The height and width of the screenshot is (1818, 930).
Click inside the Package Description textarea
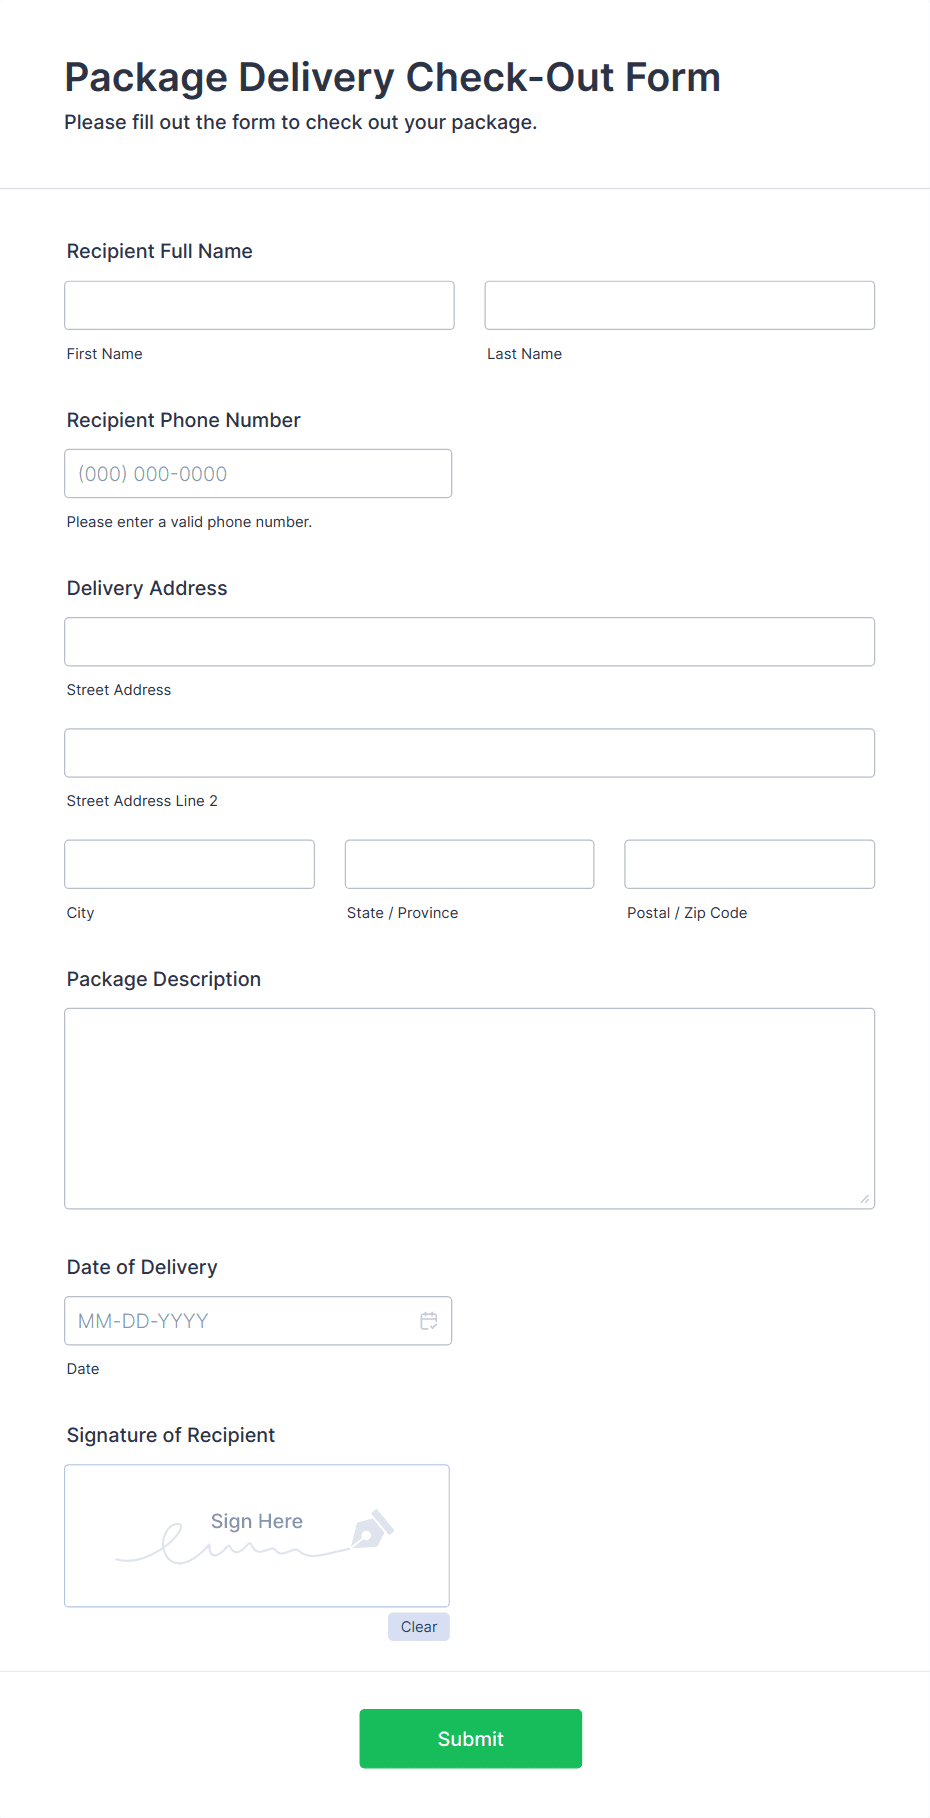469,1108
